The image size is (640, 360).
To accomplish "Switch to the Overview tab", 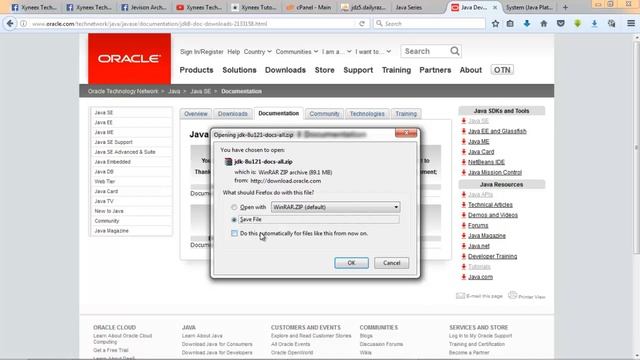I will coord(196,114).
